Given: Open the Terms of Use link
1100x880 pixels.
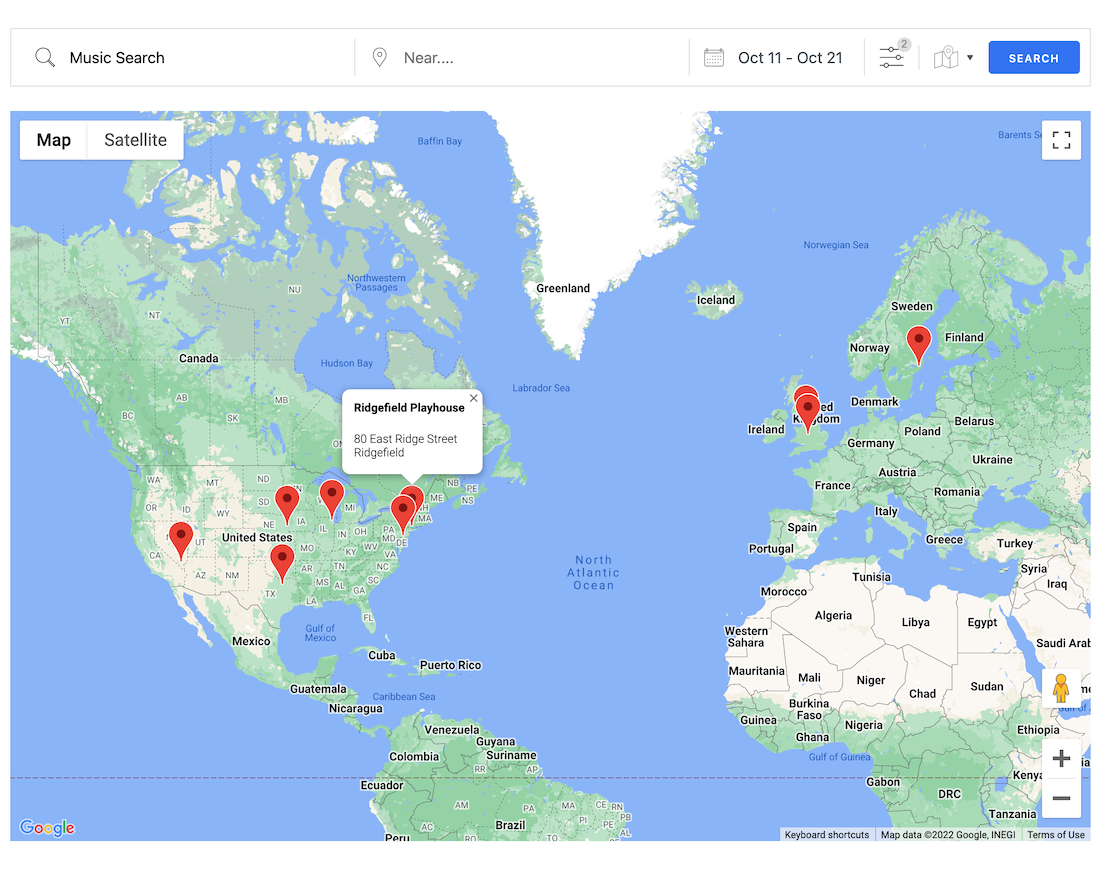Looking at the screenshot, I should [x=1055, y=835].
